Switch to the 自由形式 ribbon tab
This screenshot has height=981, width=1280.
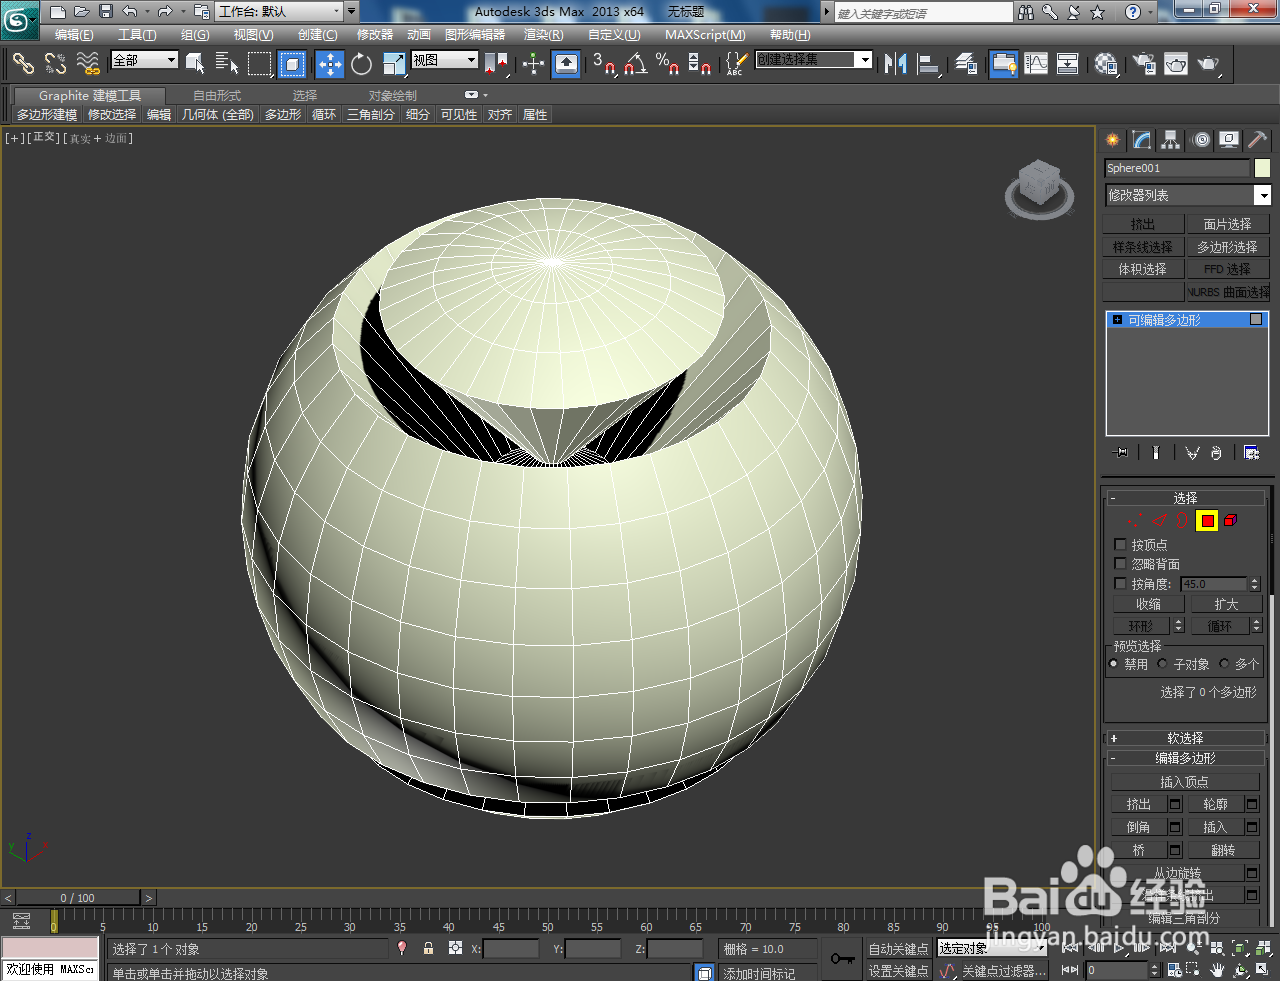click(217, 95)
